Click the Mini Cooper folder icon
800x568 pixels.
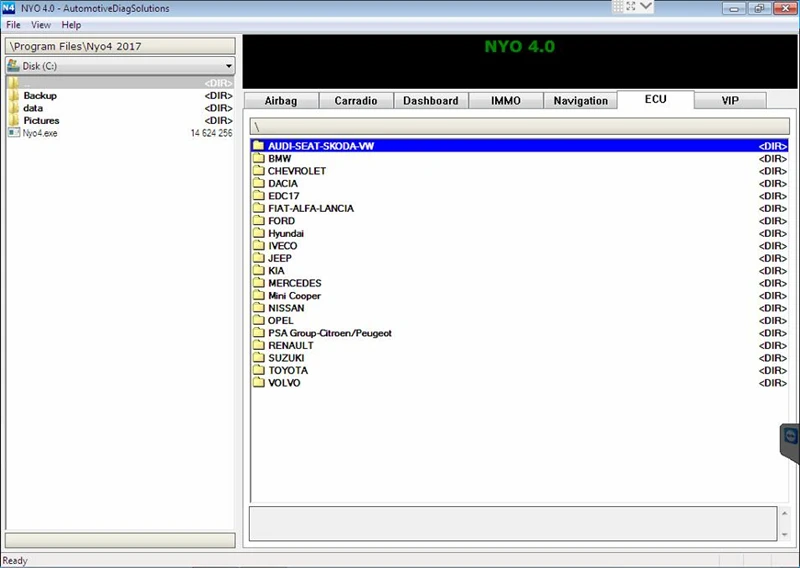coord(259,295)
